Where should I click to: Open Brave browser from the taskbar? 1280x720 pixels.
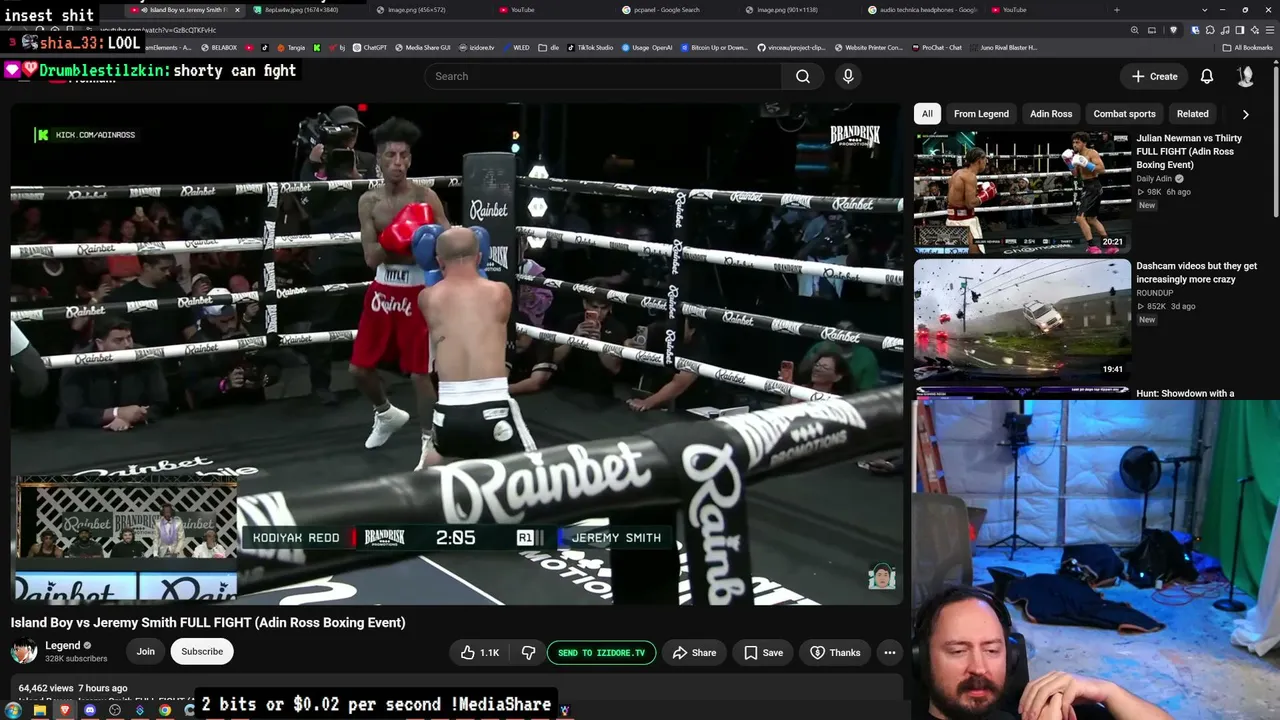(x=65, y=710)
